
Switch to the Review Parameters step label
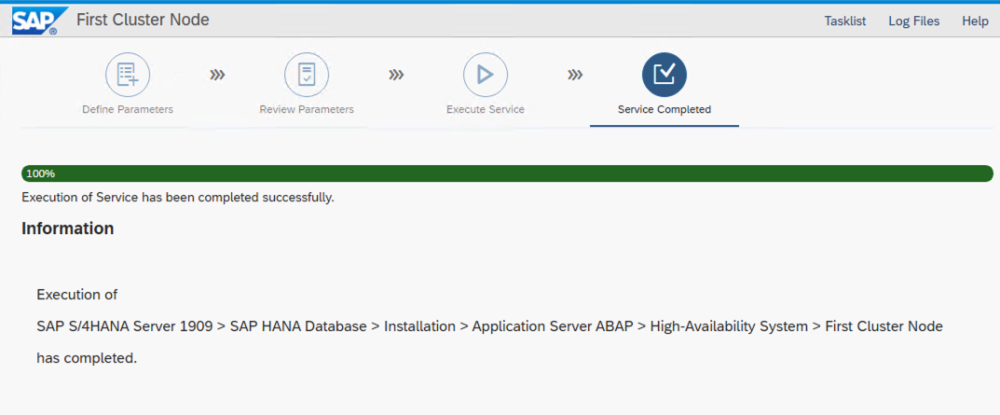306,109
